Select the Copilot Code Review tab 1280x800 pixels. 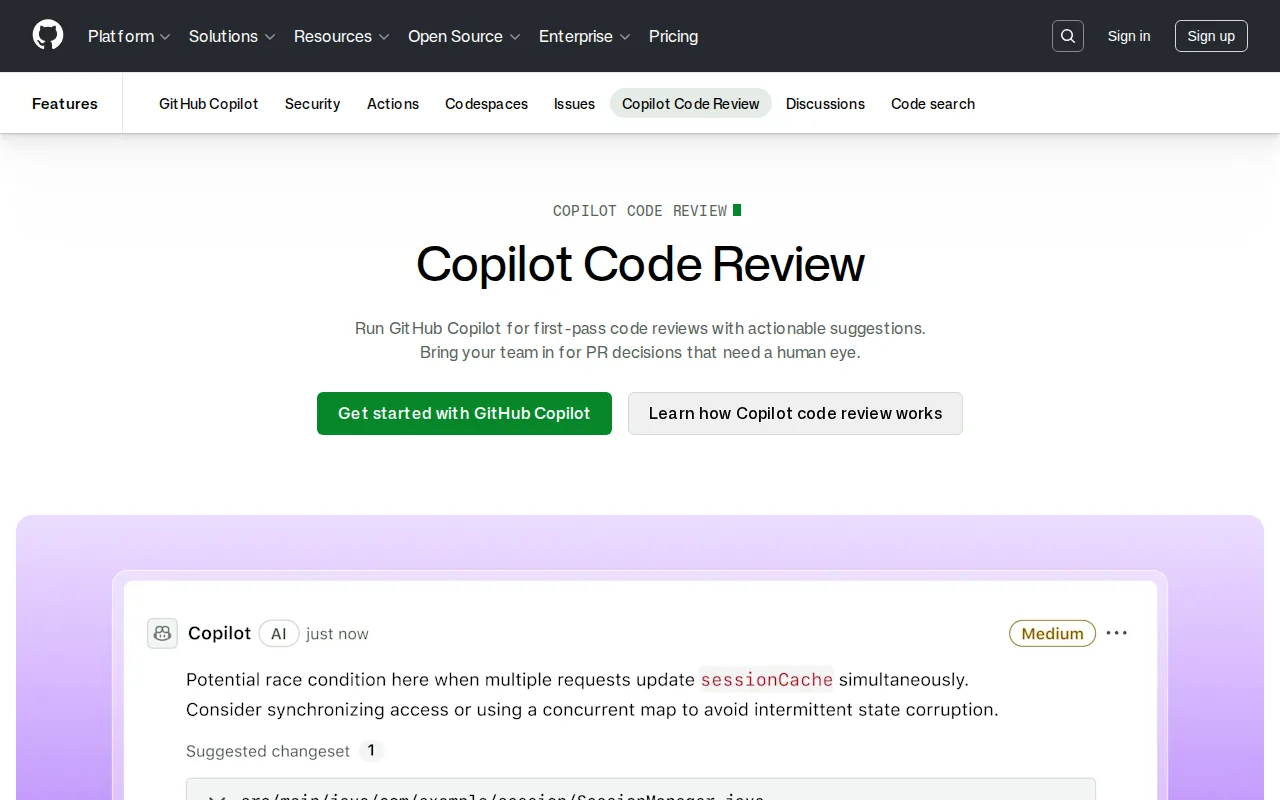[x=691, y=104]
